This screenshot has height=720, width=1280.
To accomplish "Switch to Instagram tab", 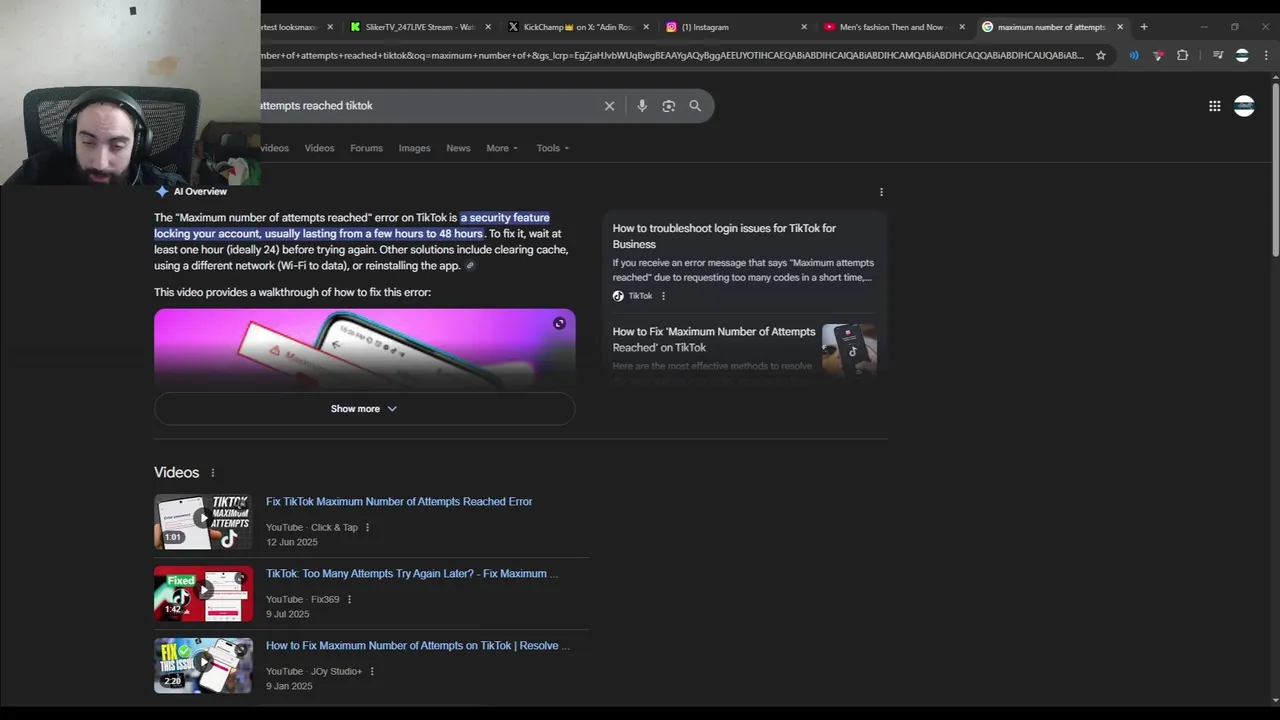I will 736,27.
